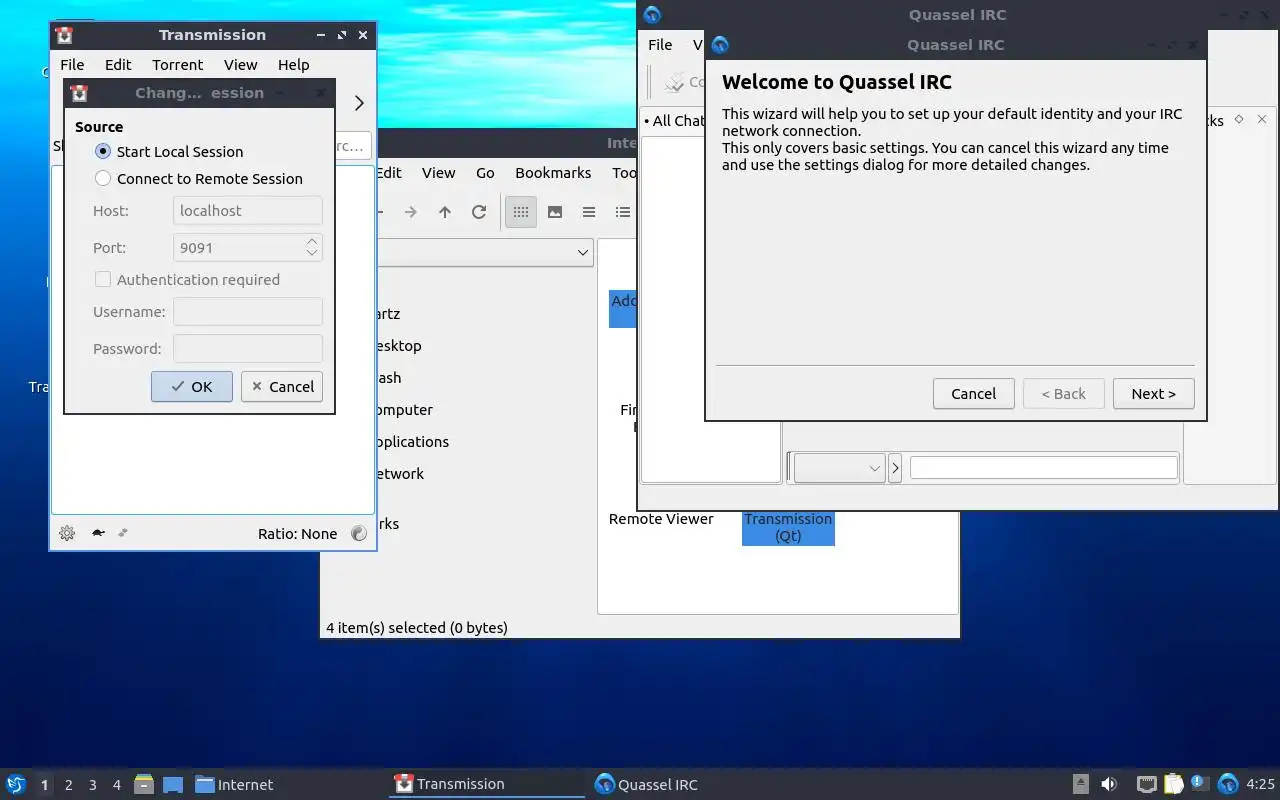Switch to workspace 1

pos(44,785)
